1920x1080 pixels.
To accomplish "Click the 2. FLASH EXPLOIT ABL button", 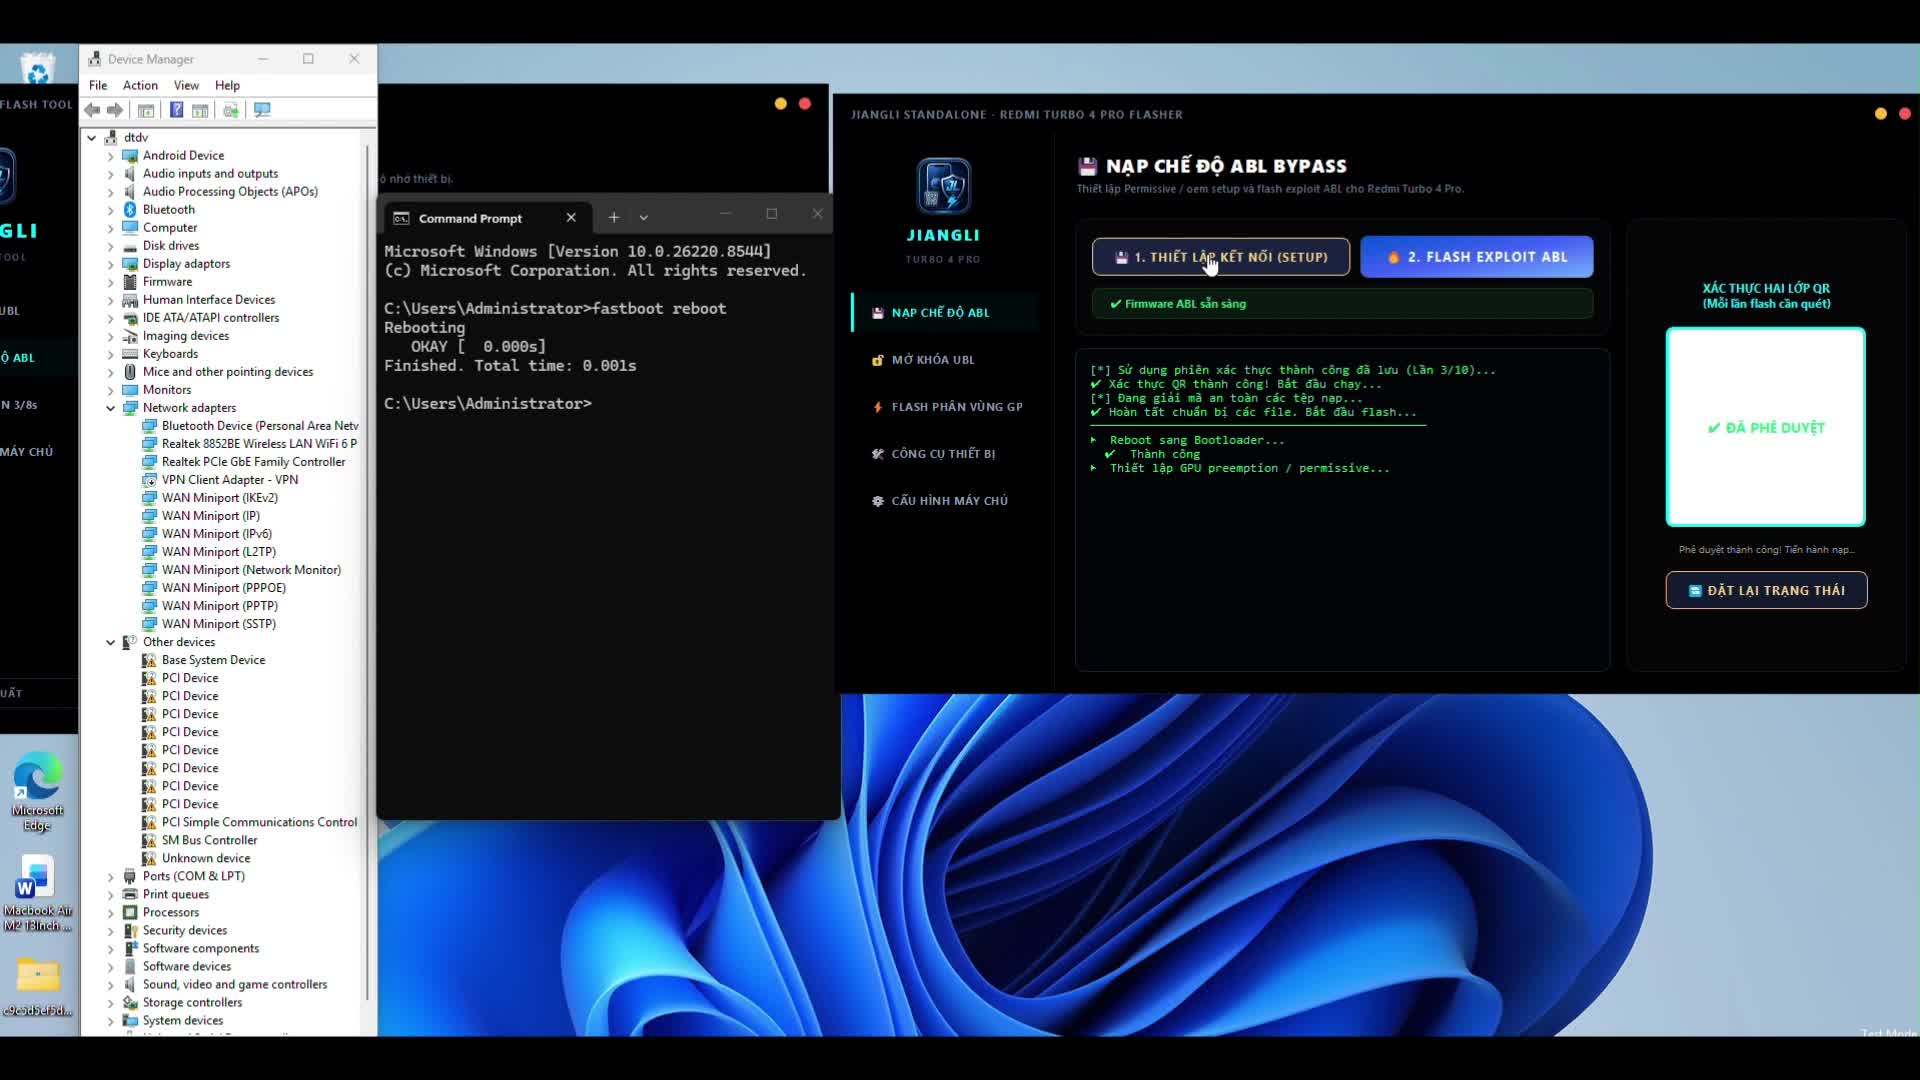I will pyautogui.click(x=1477, y=257).
